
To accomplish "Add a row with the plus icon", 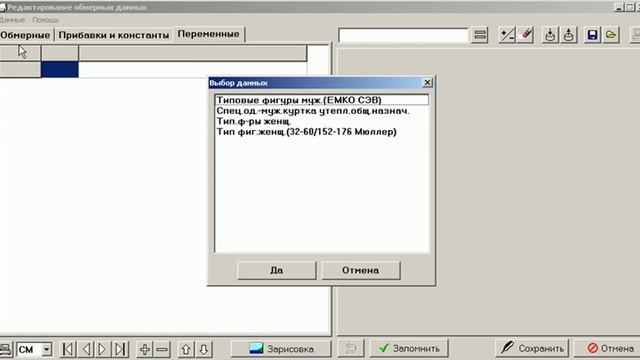I will click(144, 349).
